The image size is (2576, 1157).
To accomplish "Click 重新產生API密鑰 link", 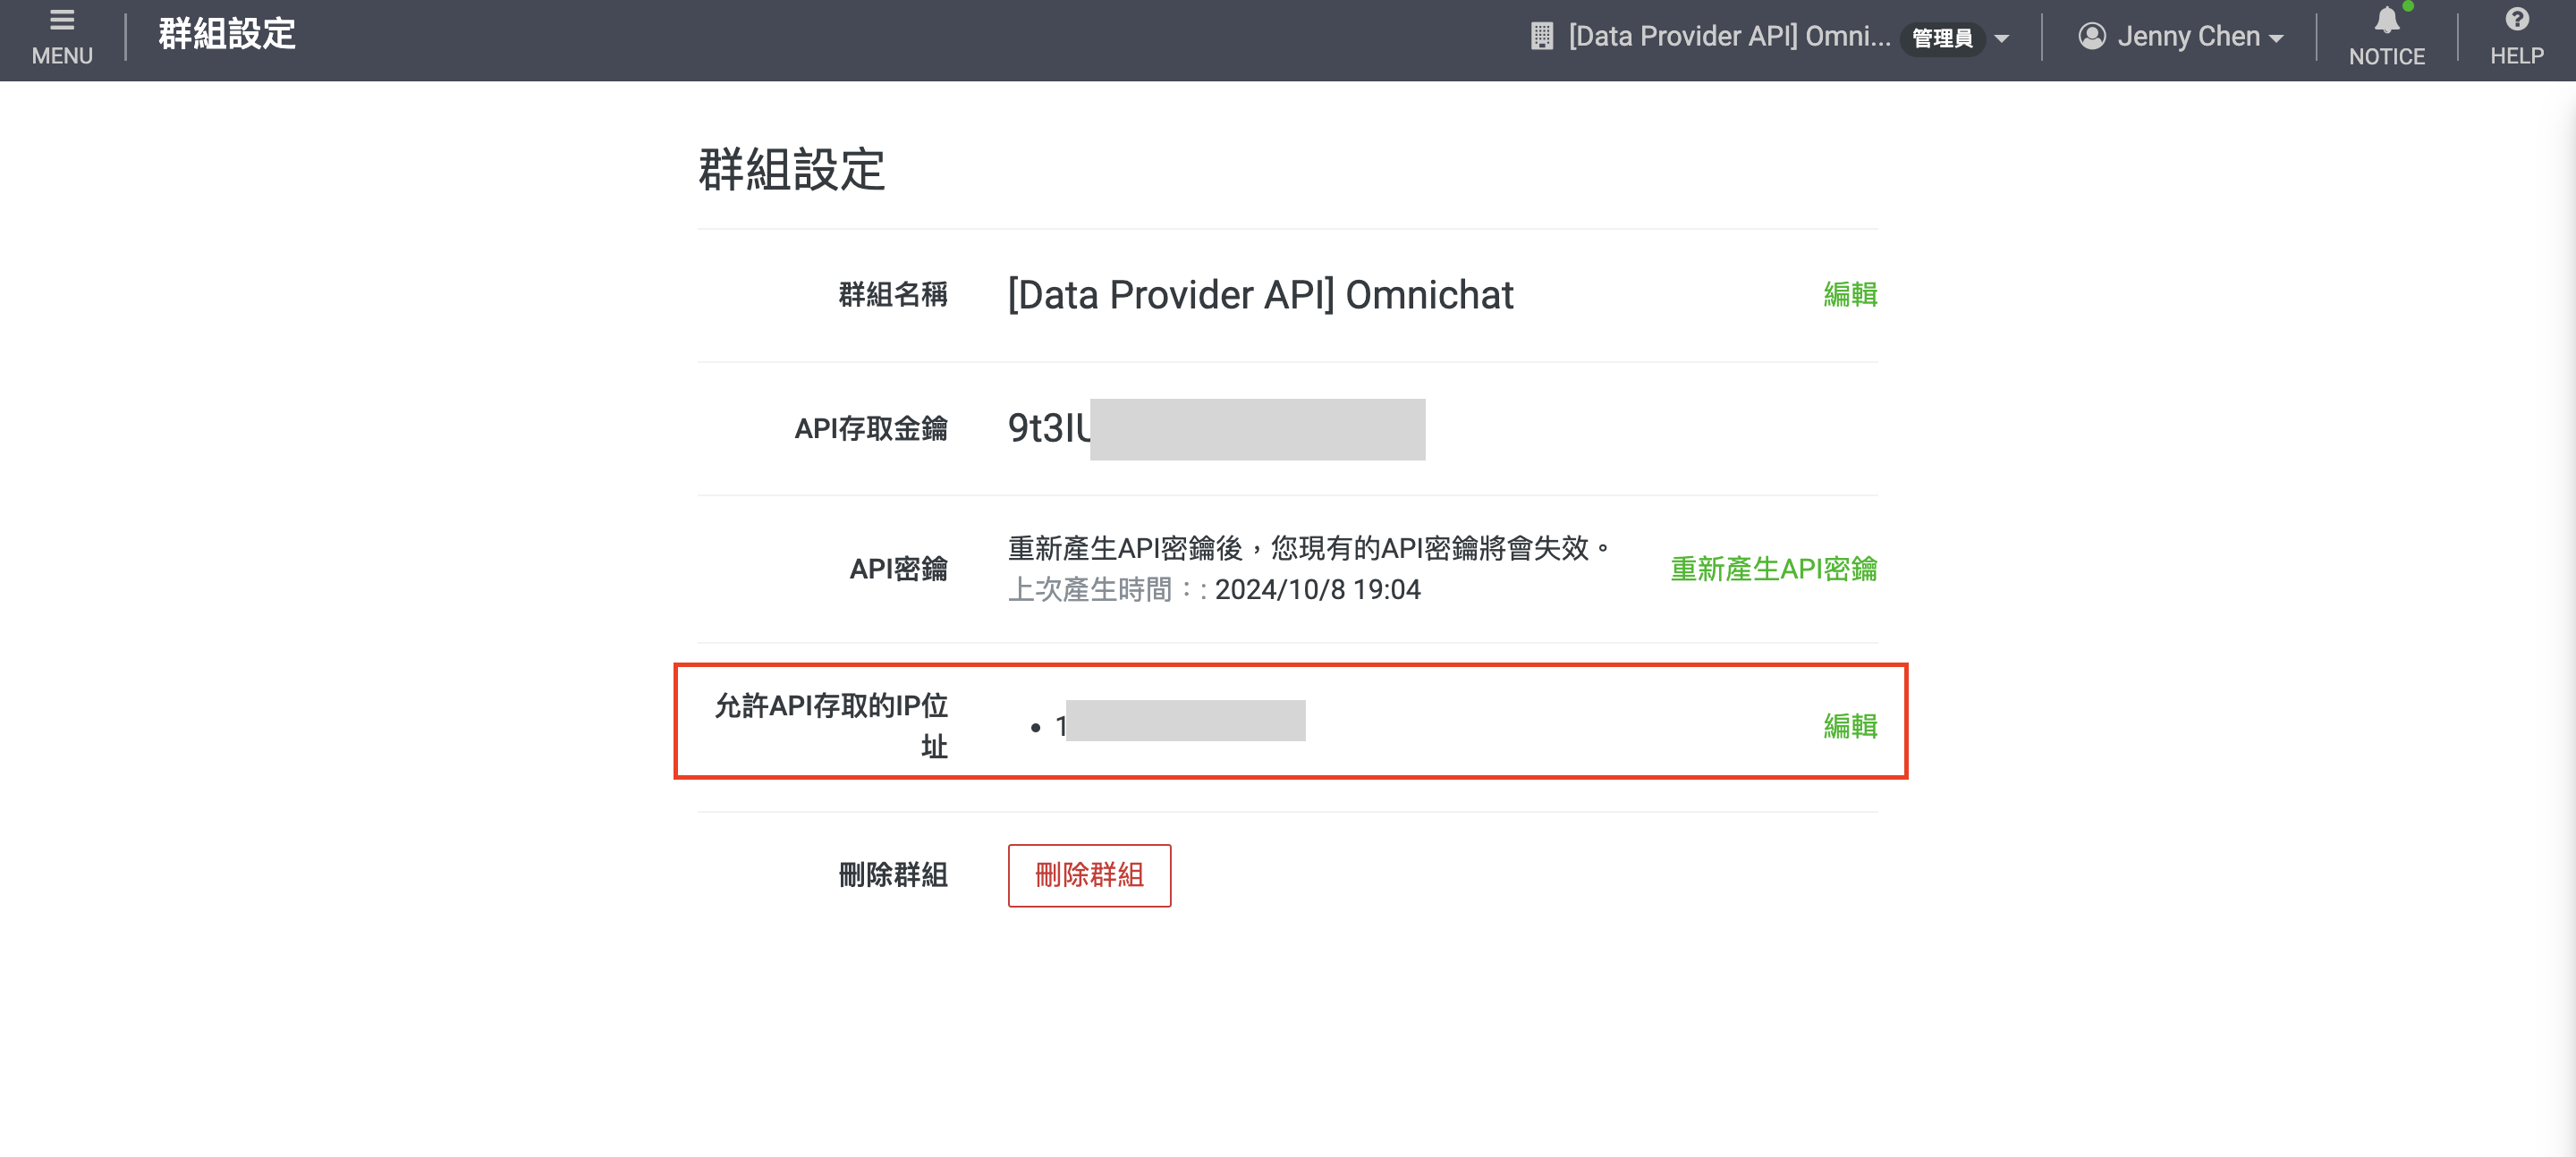I will tap(1773, 569).
